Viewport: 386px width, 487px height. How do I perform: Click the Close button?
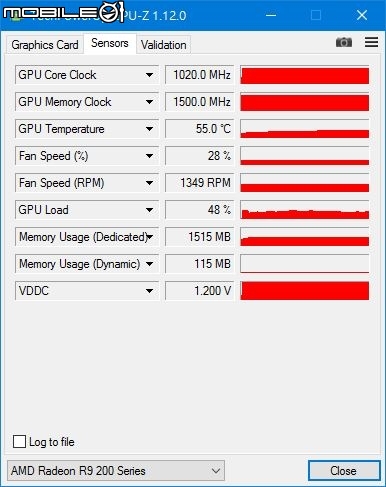(344, 471)
